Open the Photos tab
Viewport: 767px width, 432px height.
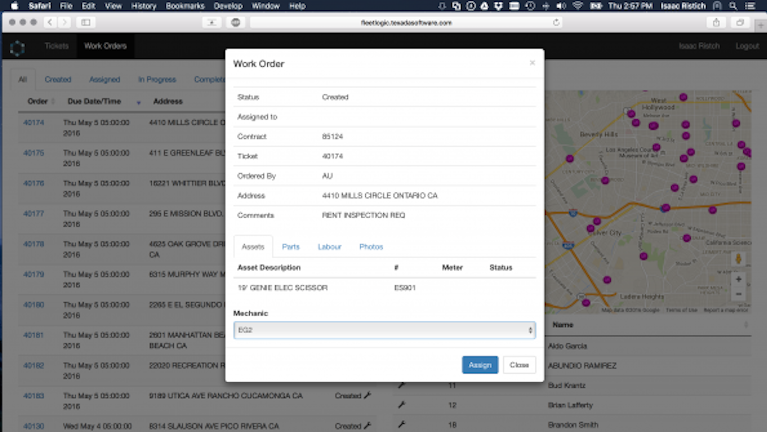(371, 246)
